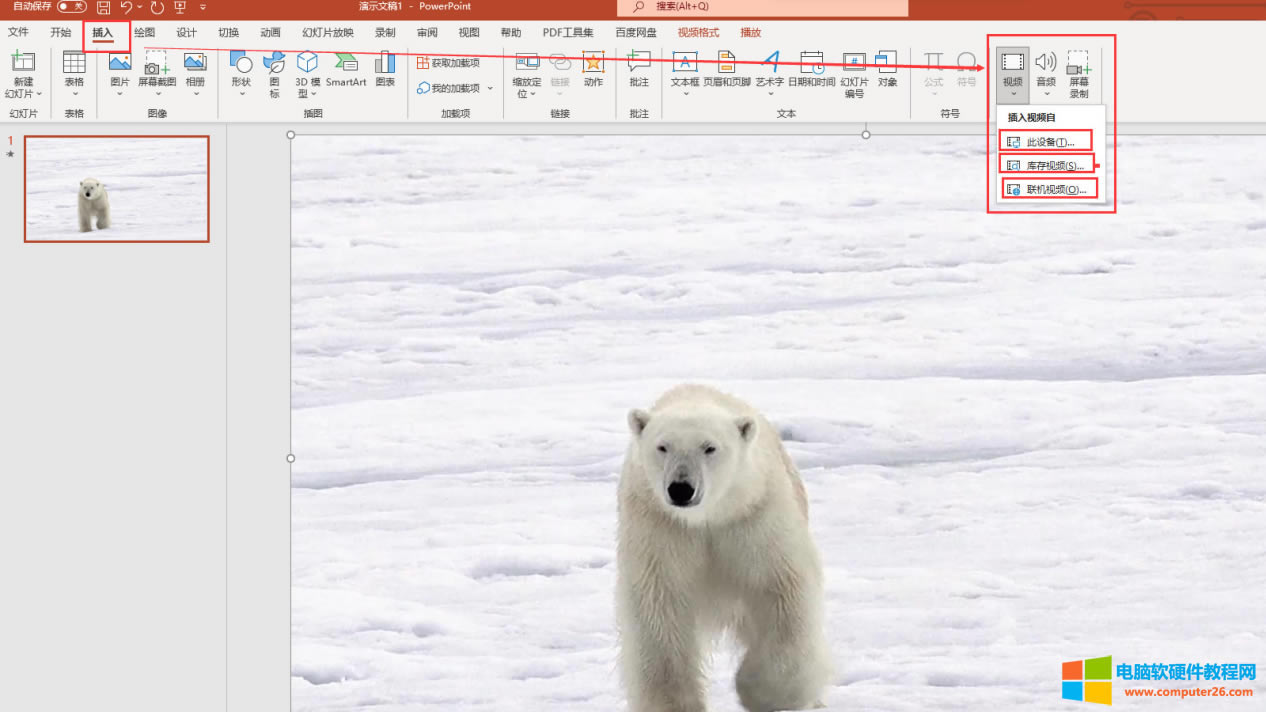Insert a SmartArt graphic
The height and width of the screenshot is (712, 1266).
coord(346,63)
